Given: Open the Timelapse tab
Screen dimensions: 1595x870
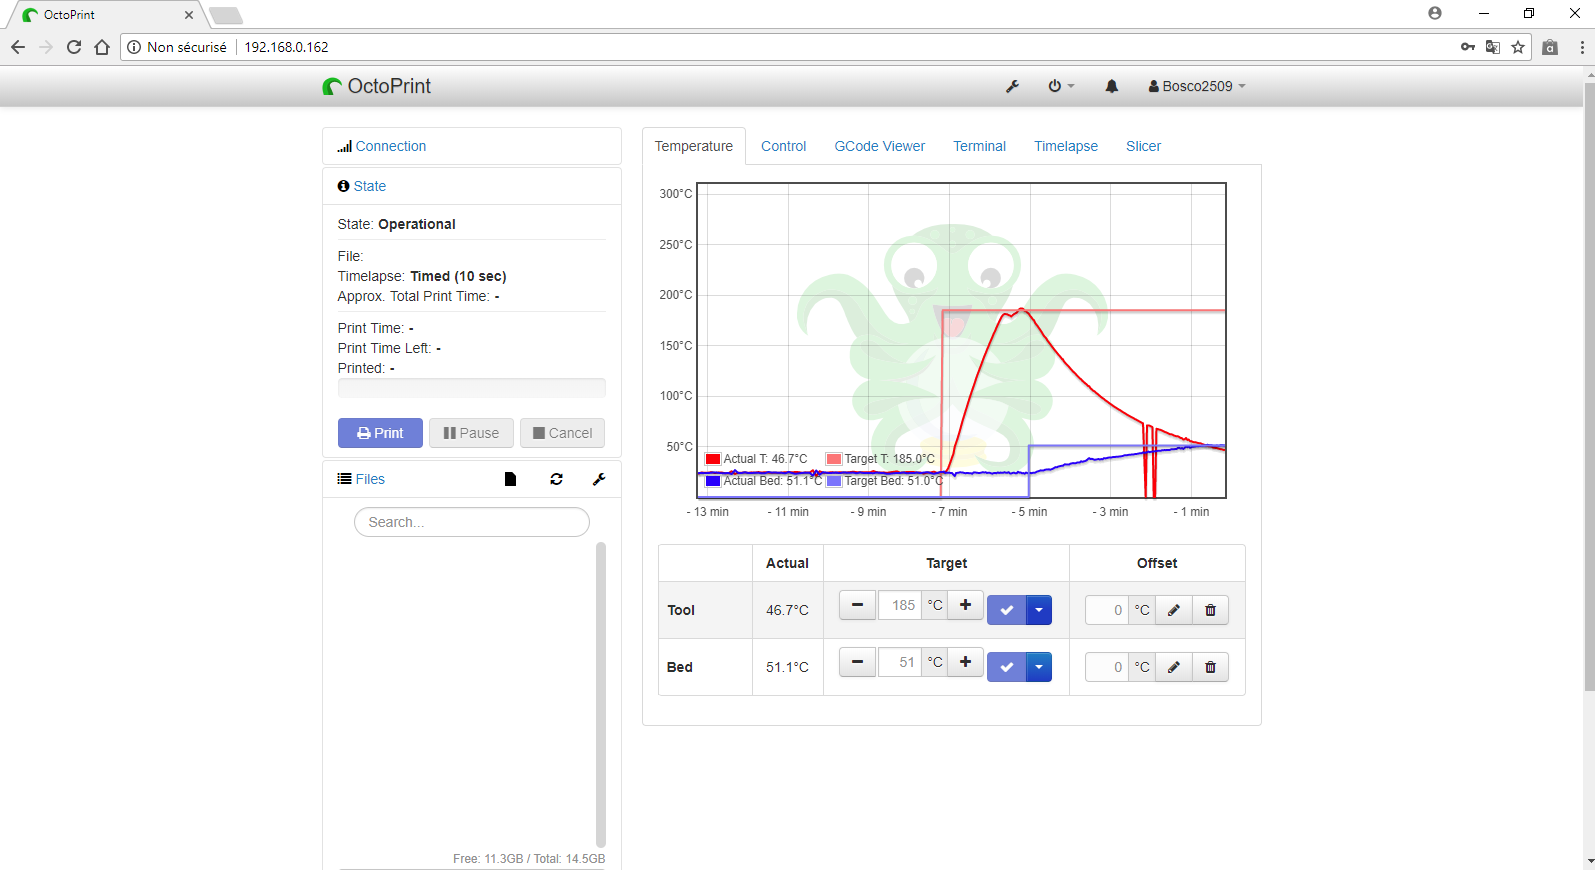Looking at the screenshot, I should [1066, 146].
